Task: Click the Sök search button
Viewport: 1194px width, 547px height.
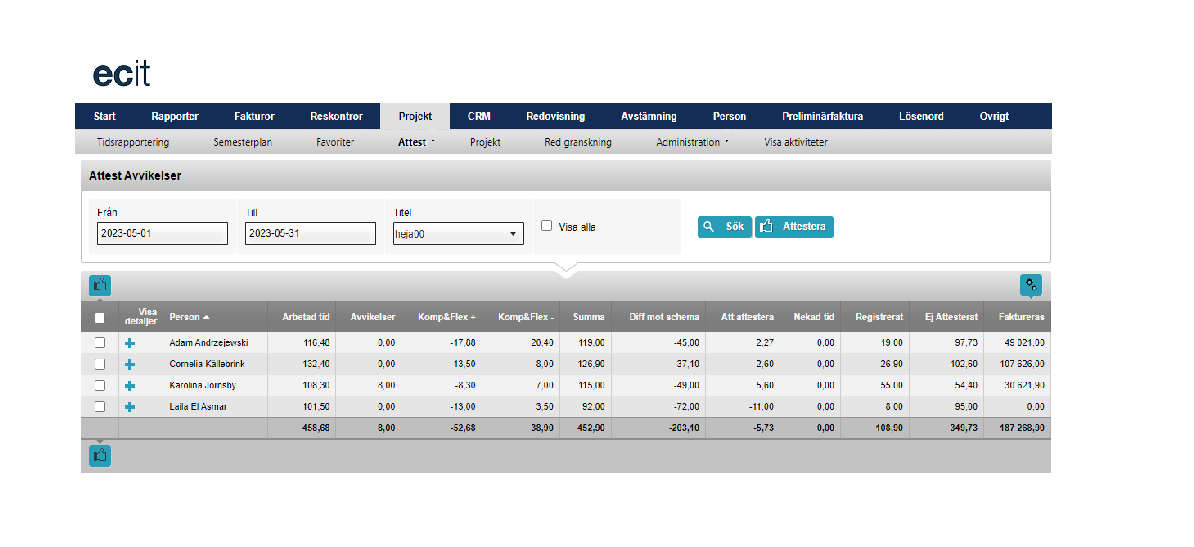Action: tap(725, 227)
